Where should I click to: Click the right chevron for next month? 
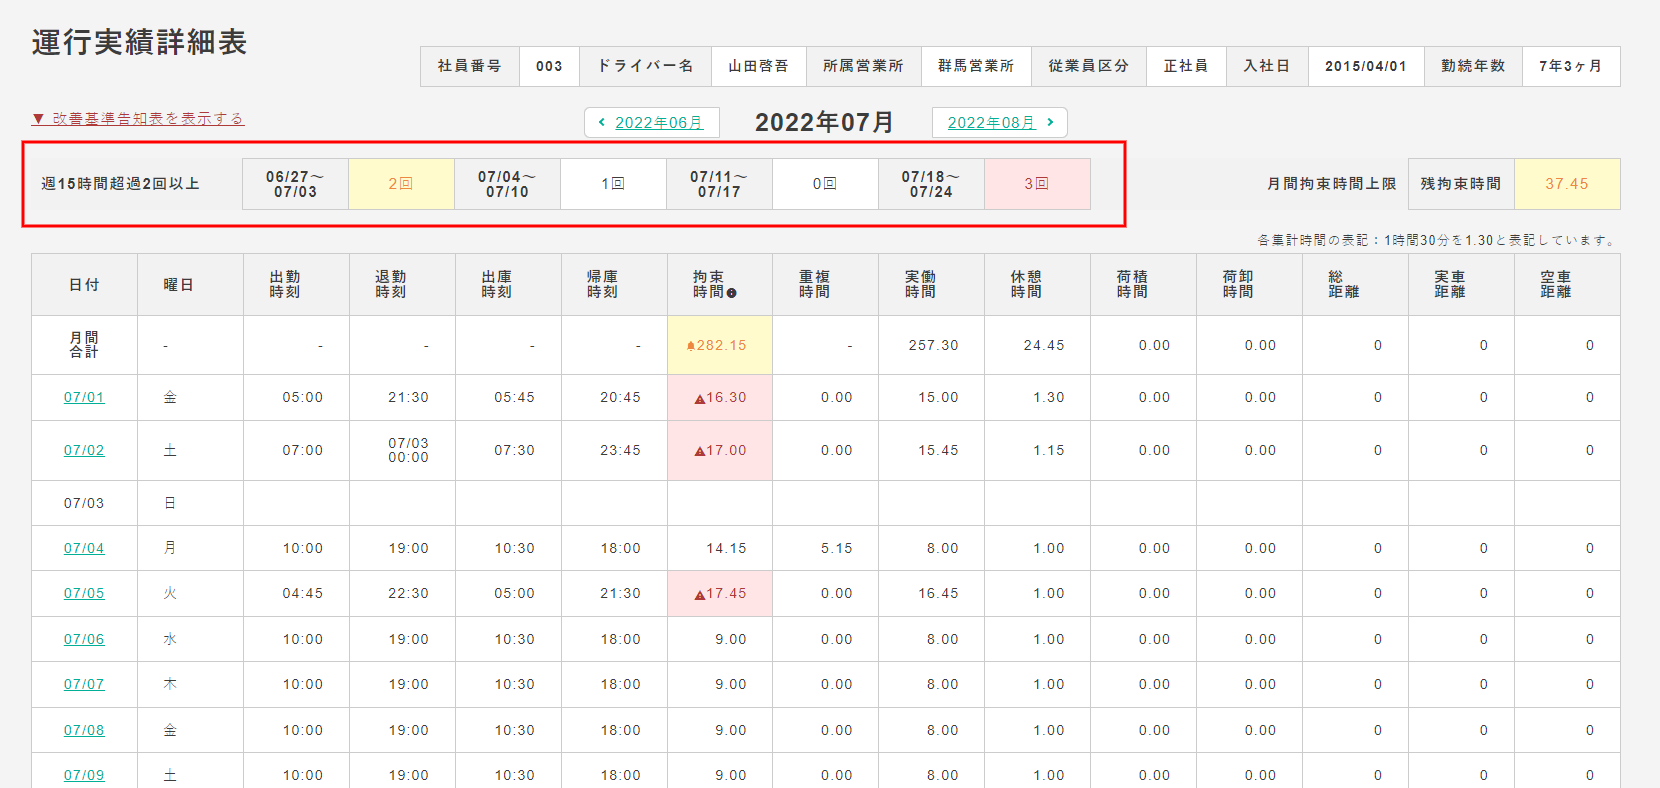click(x=1050, y=122)
